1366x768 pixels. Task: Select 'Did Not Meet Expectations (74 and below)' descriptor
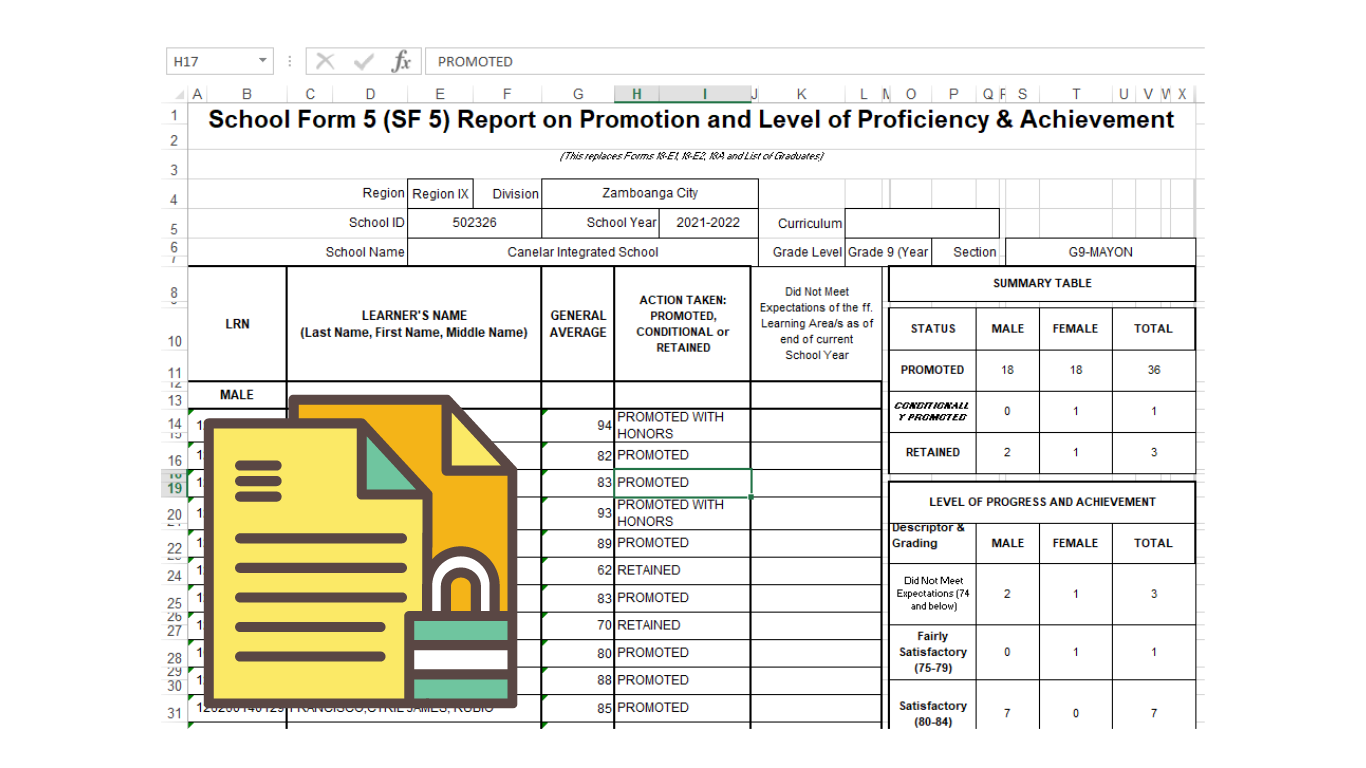(x=933, y=594)
